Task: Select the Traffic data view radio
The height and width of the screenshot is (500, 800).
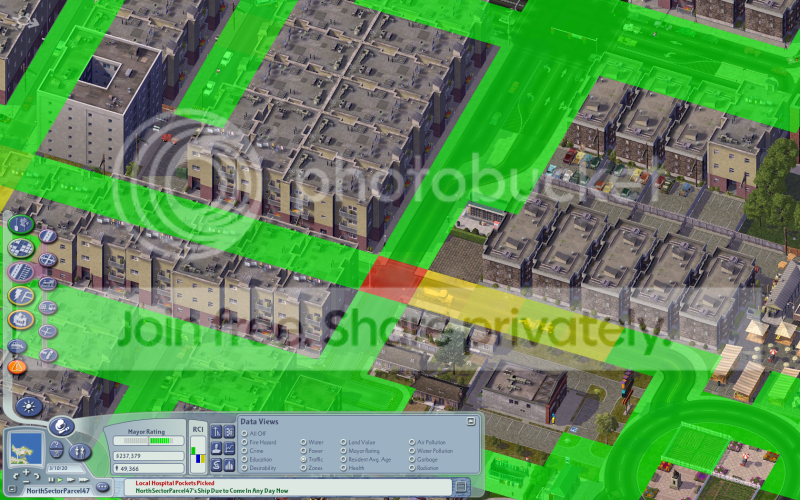Action: tap(304, 459)
